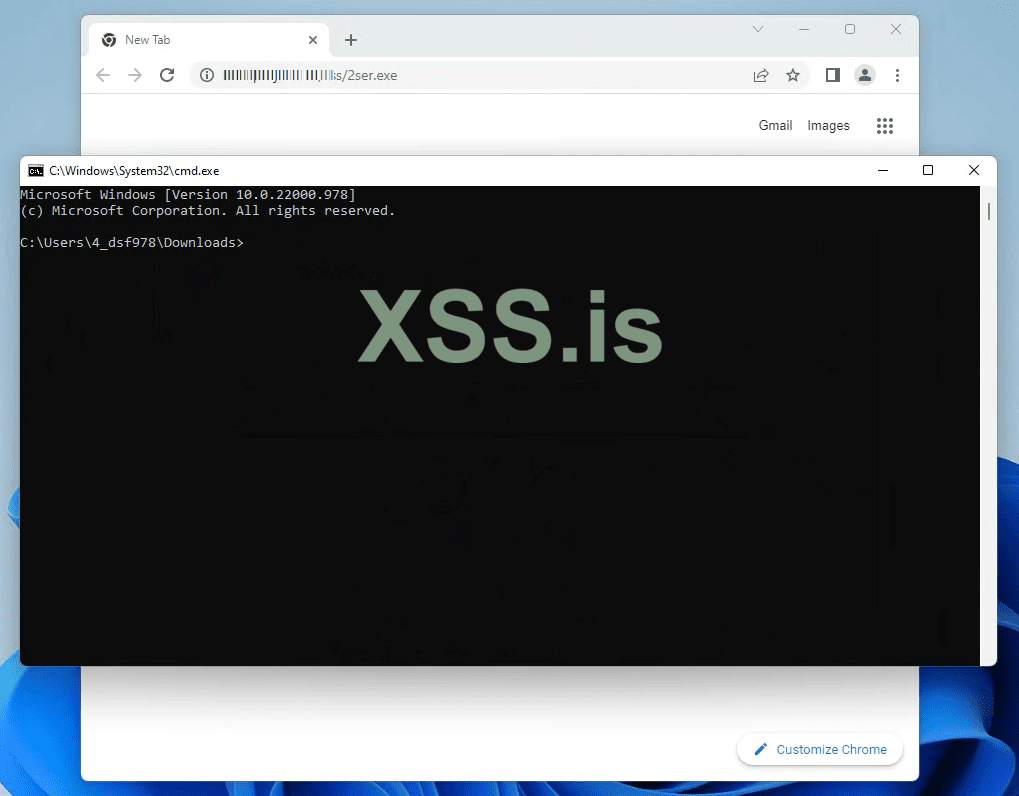Viewport: 1019px width, 796px height.
Task: Expand Chrome tab search chevron
Action: pos(758,29)
